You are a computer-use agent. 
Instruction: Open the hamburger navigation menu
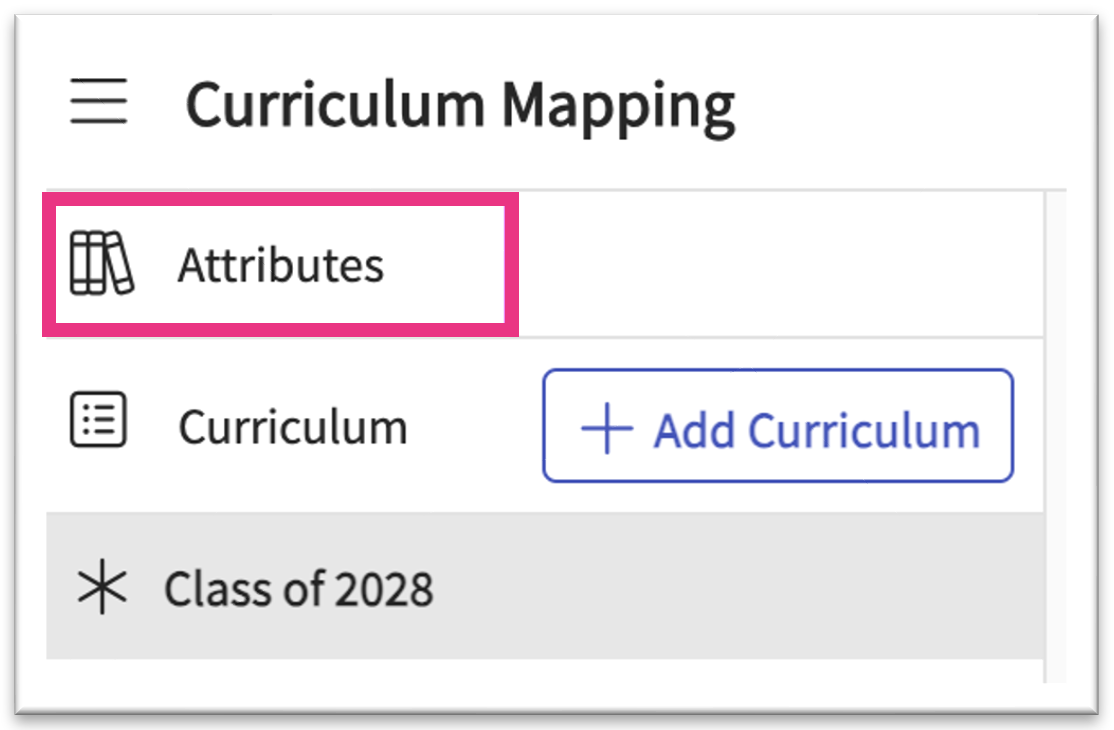[x=98, y=103]
